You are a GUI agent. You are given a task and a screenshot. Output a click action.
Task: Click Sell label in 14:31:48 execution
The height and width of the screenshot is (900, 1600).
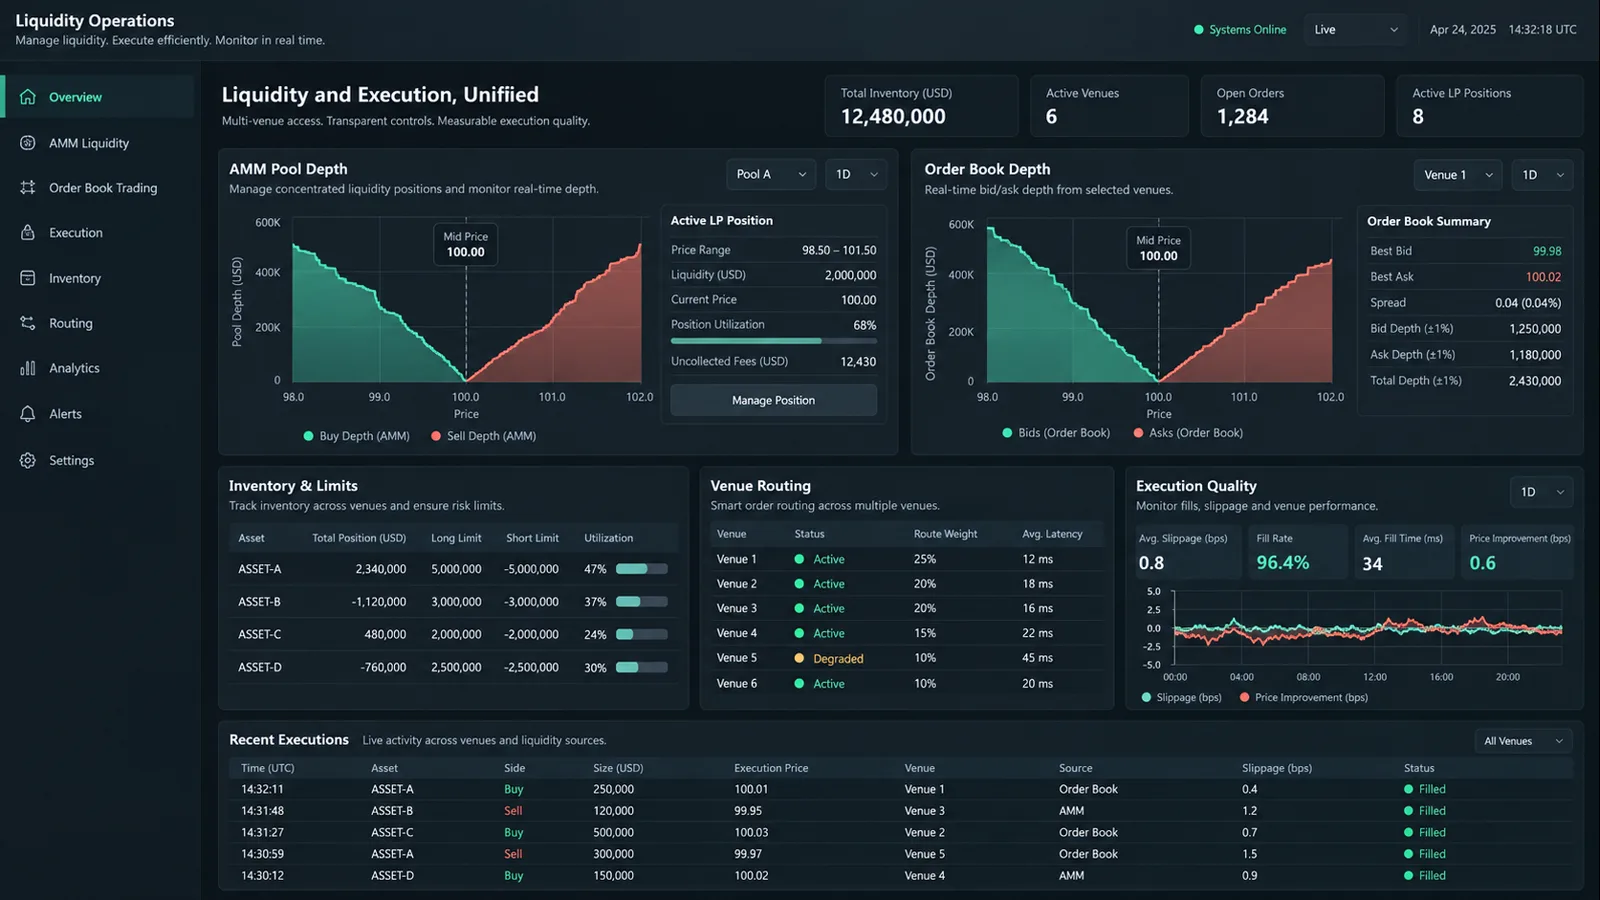point(513,811)
